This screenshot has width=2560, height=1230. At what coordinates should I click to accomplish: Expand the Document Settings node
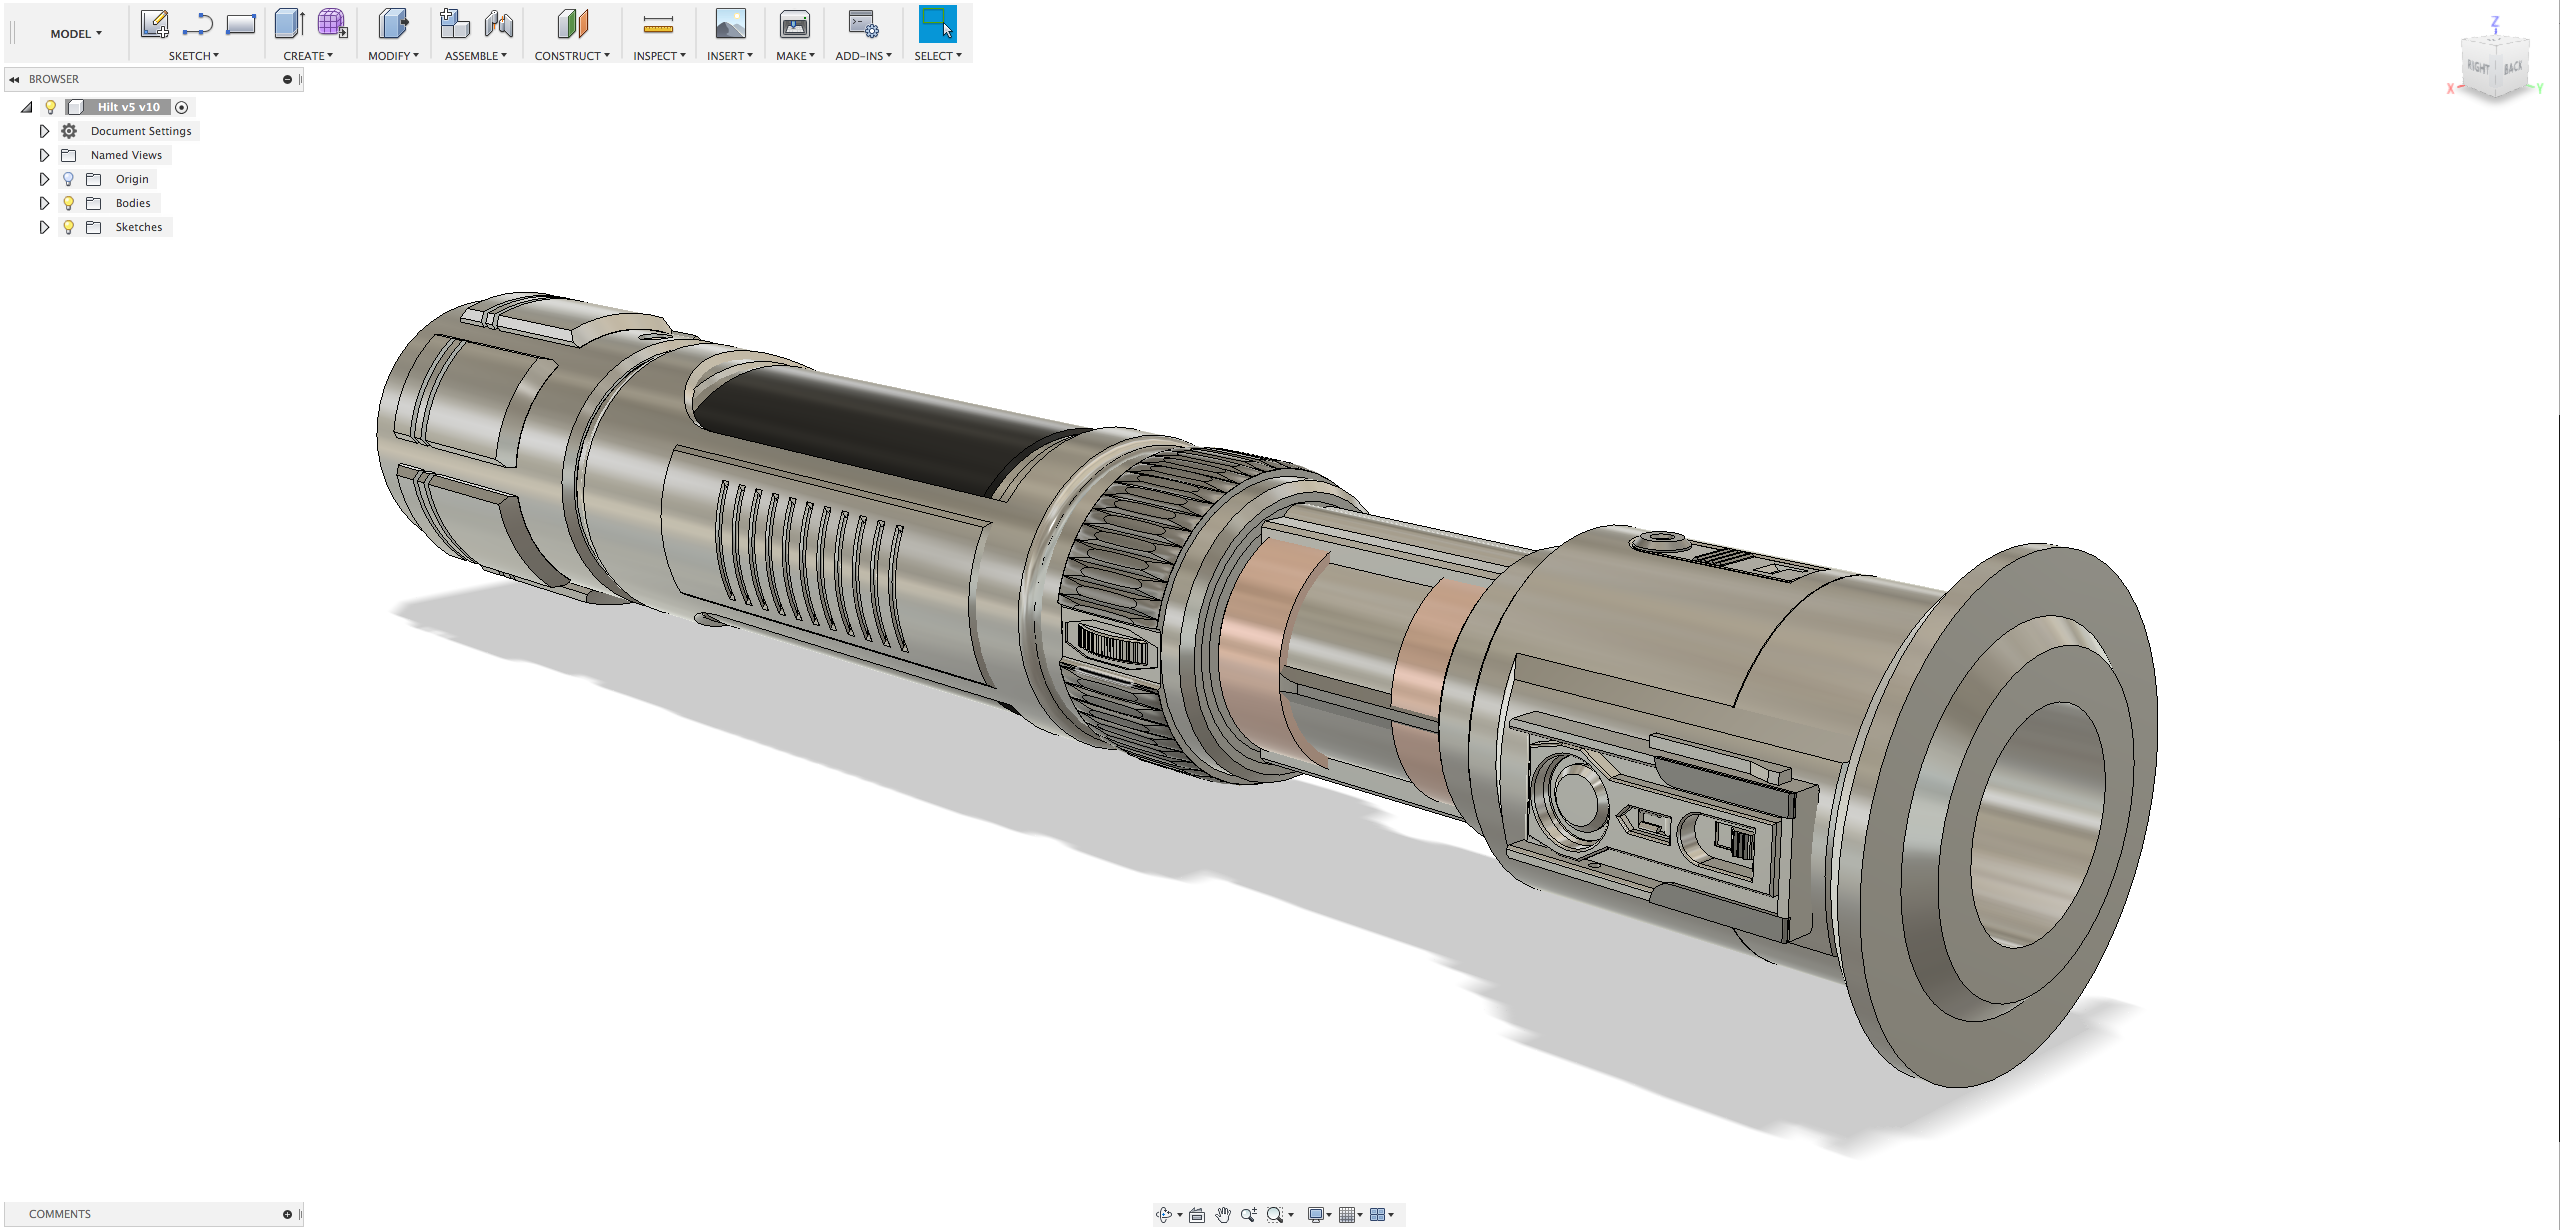[x=44, y=131]
